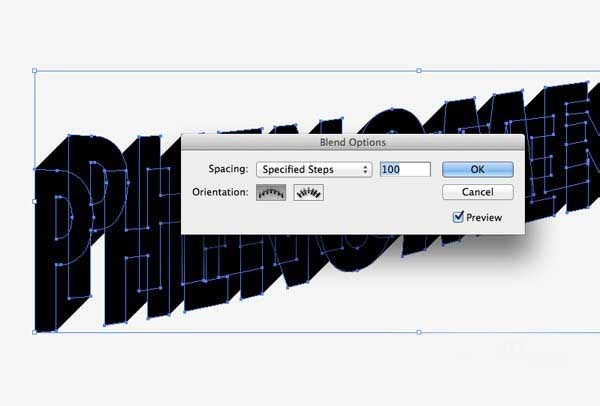Click the Blend Options title bar
The image size is (600, 406).
click(353, 142)
